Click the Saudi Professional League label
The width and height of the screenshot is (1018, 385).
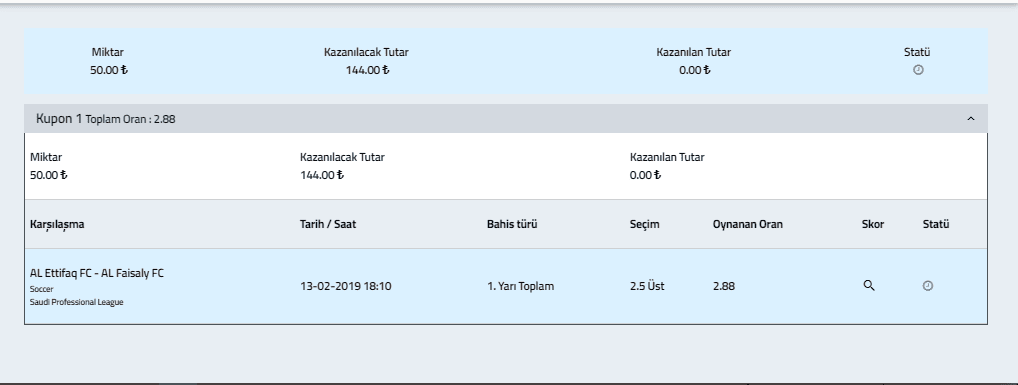click(x=77, y=303)
